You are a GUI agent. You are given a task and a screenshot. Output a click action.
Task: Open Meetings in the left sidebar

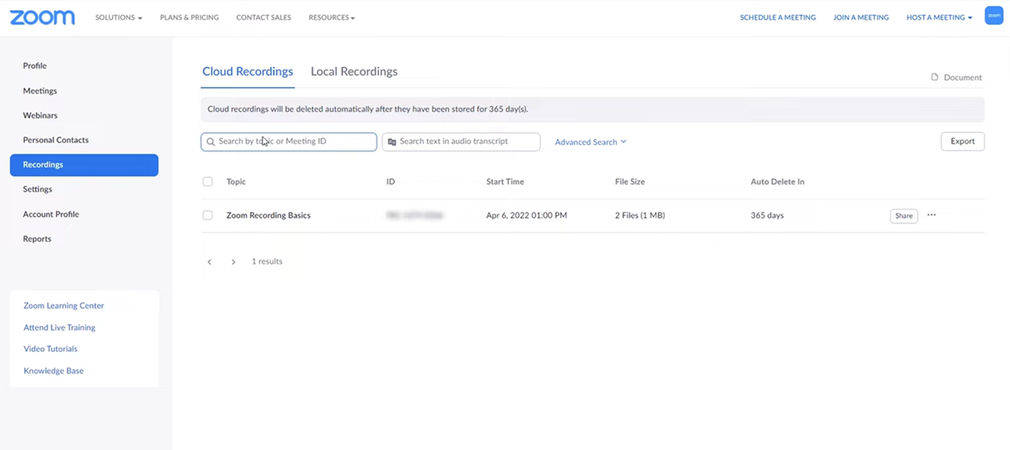(x=40, y=91)
